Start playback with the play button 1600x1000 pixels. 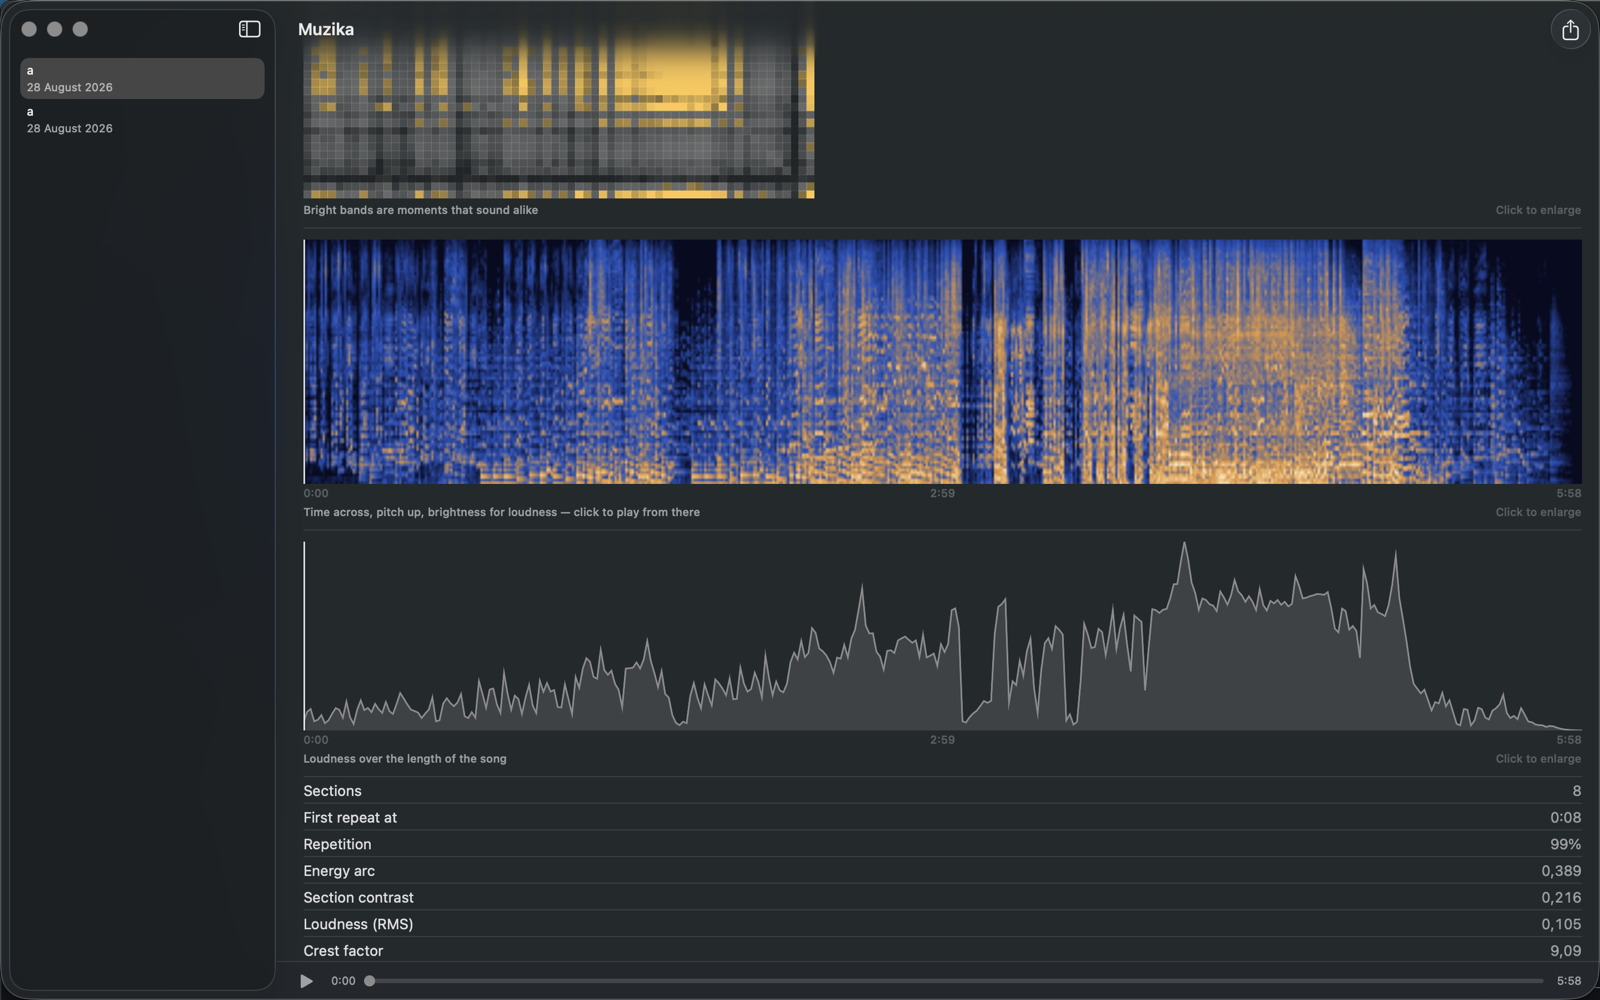(x=306, y=981)
